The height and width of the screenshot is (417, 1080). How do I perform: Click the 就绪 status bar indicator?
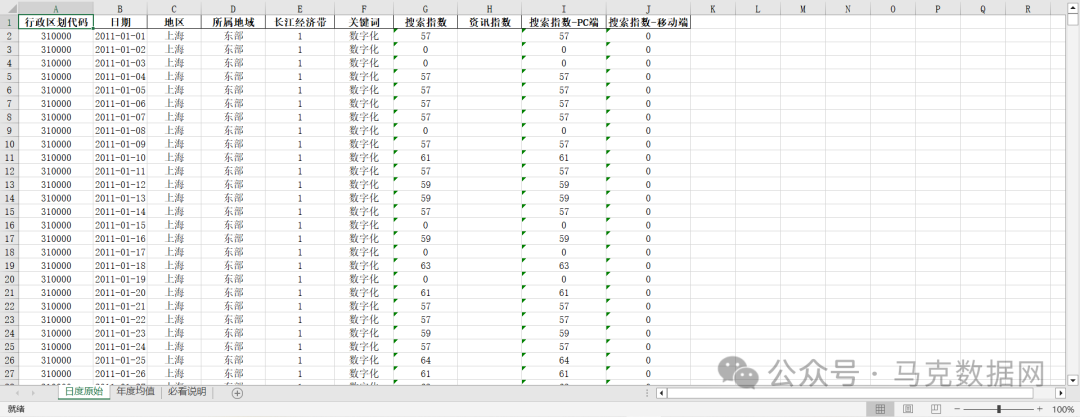tap(15, 409)
